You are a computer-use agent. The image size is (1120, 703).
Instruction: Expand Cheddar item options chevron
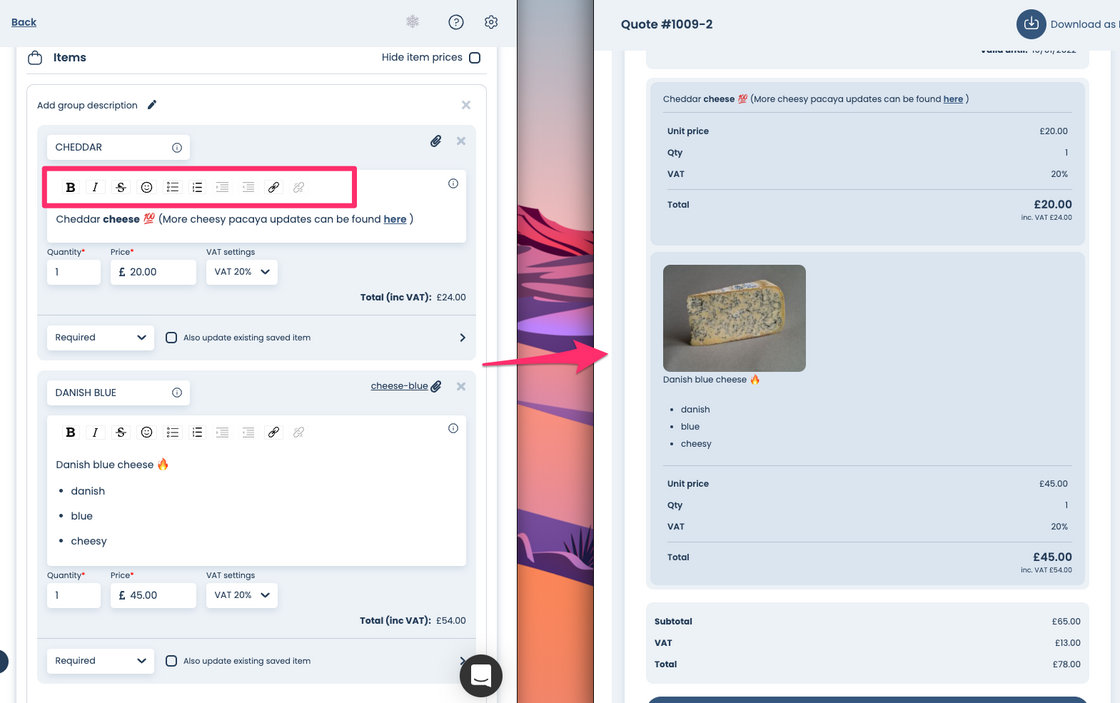[462, 337]
